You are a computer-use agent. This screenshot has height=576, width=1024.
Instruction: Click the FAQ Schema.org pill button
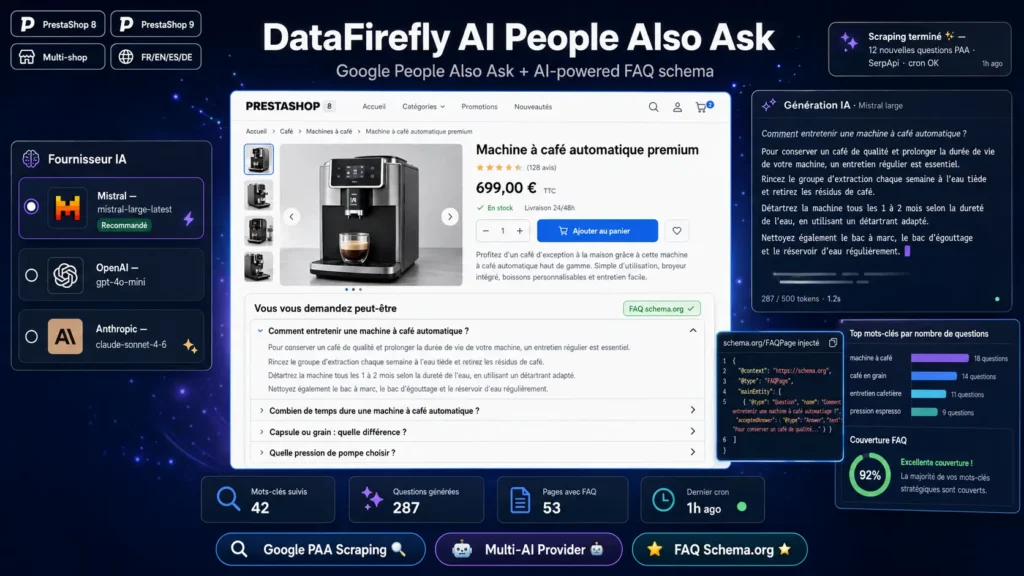click(x=720, y=549)
